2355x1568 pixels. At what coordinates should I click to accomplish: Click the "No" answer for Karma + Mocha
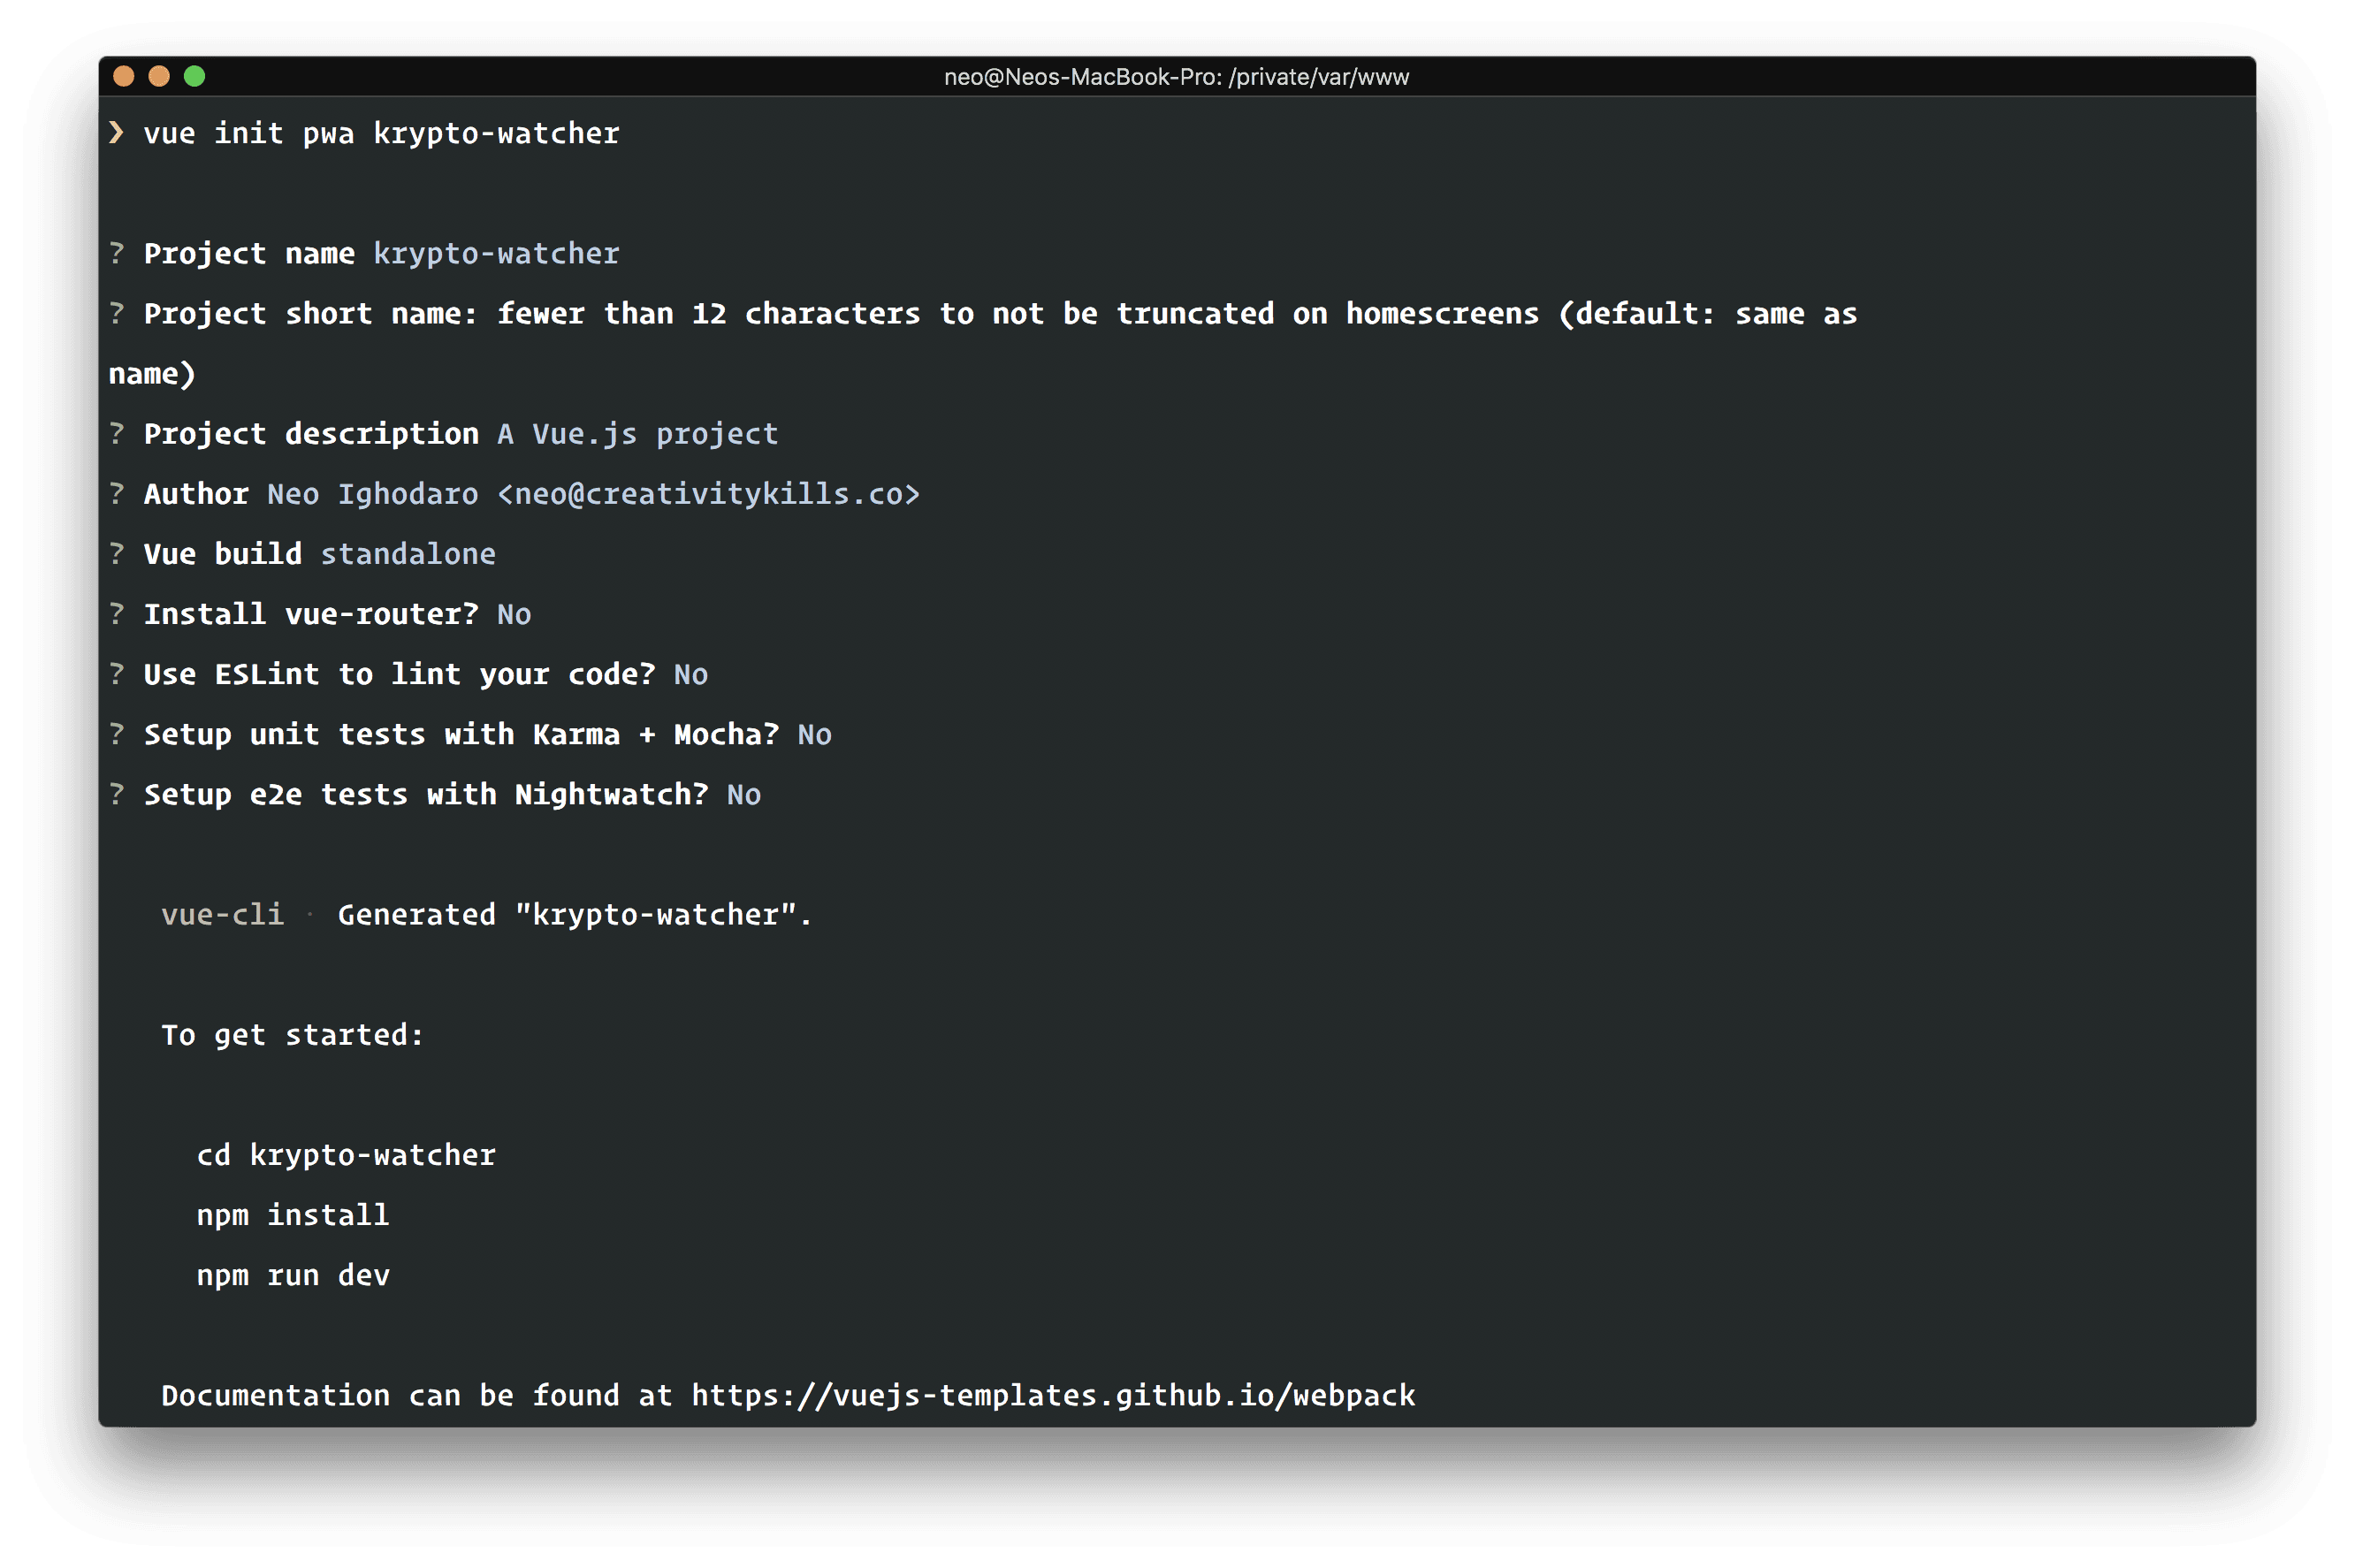click(x=815, y=735)
